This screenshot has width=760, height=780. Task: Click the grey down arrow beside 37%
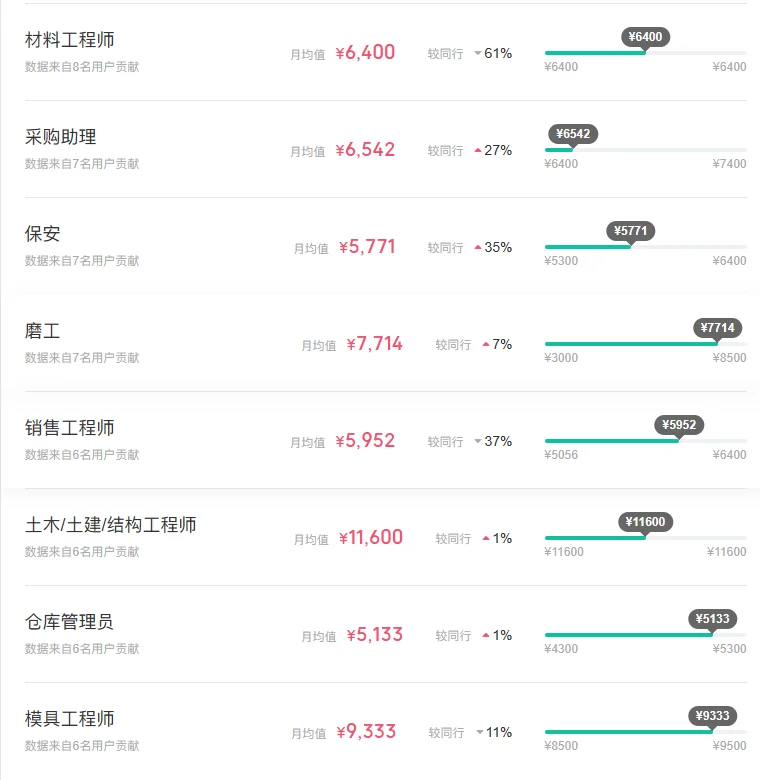tap(477, 441)
